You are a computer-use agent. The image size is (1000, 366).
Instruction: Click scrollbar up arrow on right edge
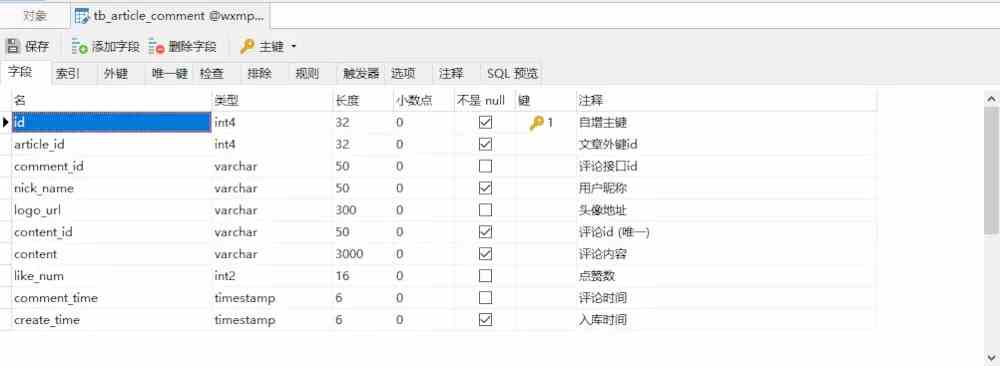coord(992,99)
